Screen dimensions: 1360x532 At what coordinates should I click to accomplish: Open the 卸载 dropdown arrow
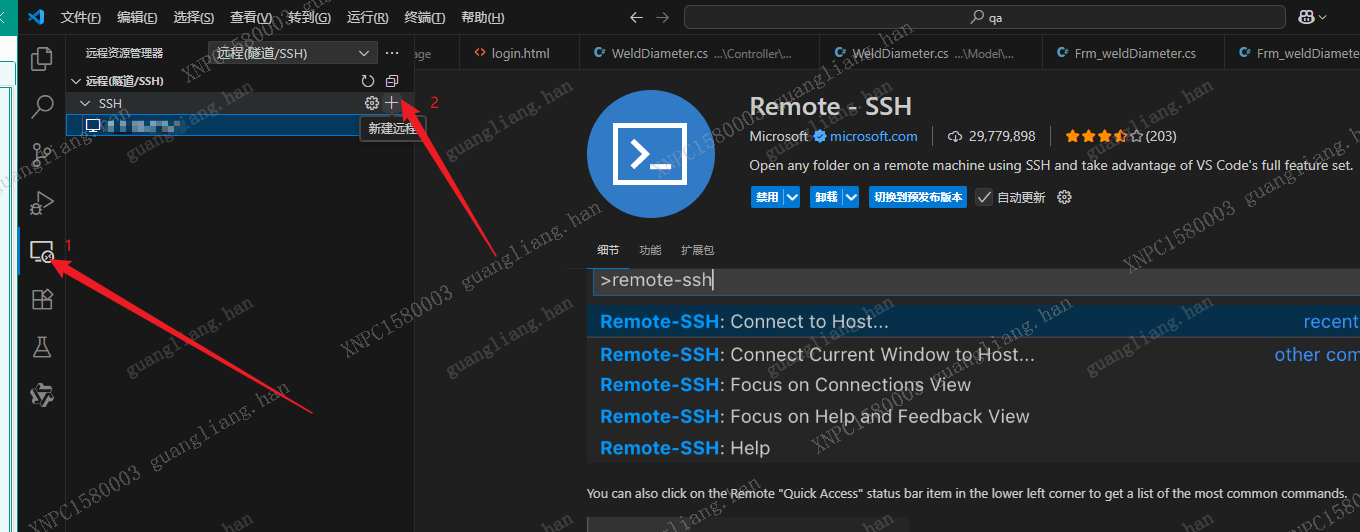point(852,197)
